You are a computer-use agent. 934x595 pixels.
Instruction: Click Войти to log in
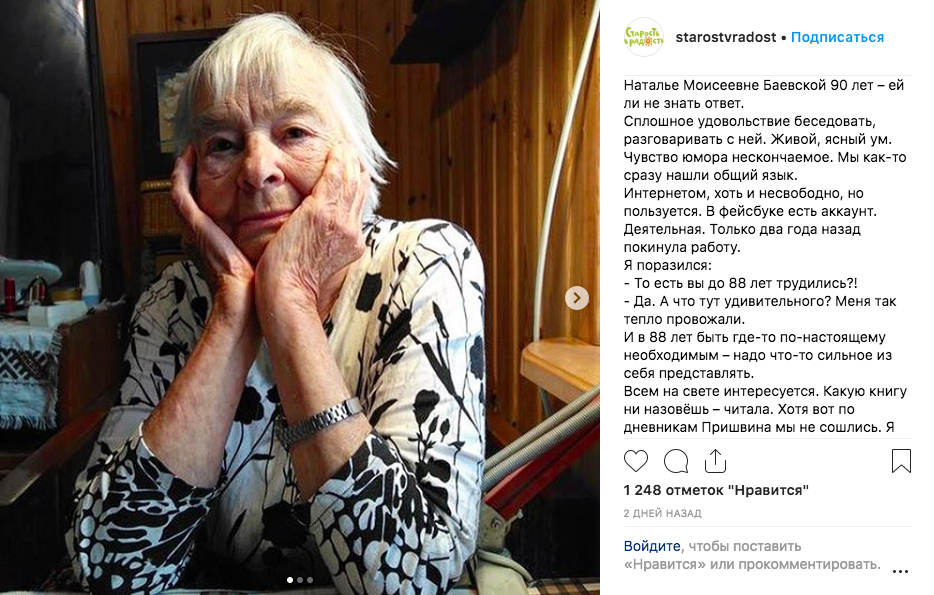pyautogui.click(x=652, y=546)
